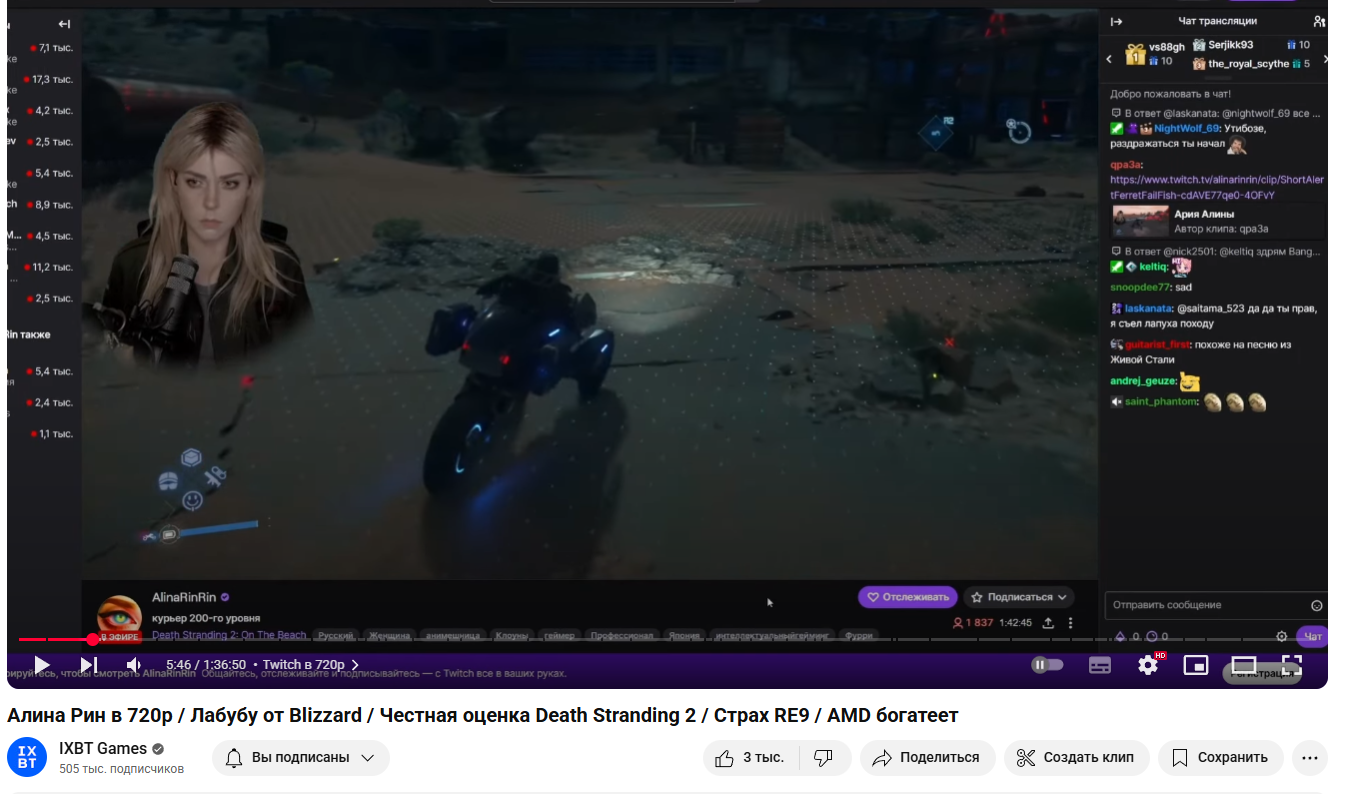This screenshot has width=1348, height=794.
Task: Open the IXBT Games channel name link
Action: coord(103,748)
